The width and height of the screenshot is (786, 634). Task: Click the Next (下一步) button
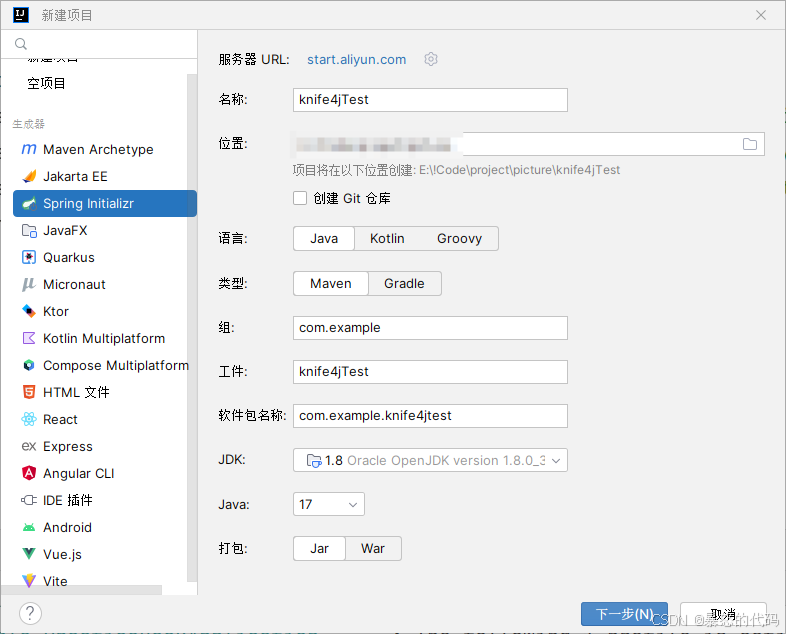point(624,614)
